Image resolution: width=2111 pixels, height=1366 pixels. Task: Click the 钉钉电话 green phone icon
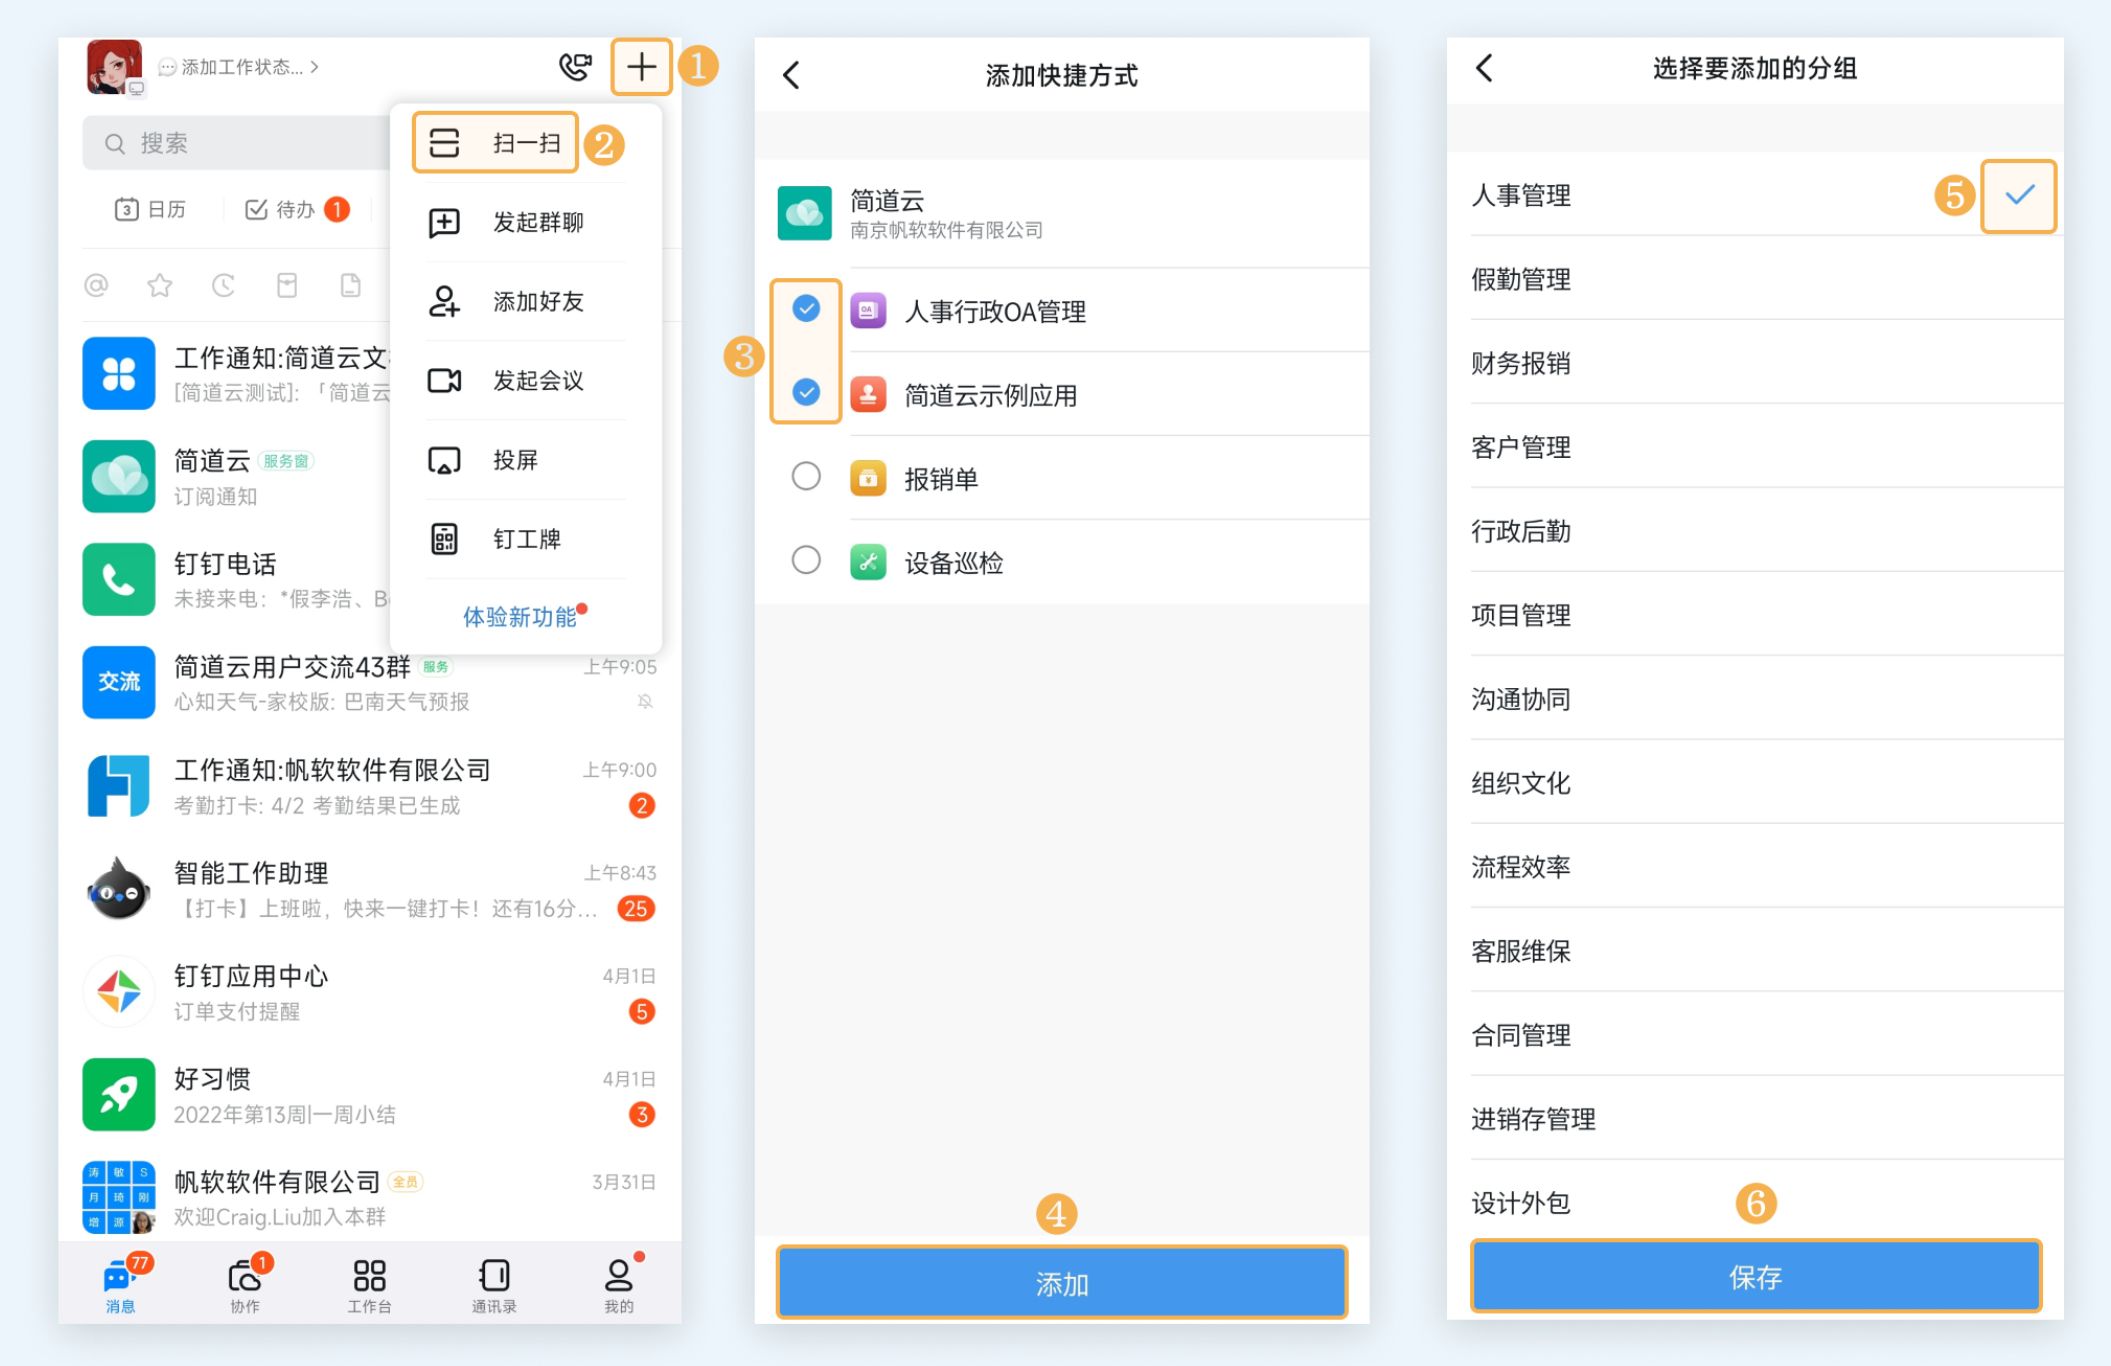[119, 579]
